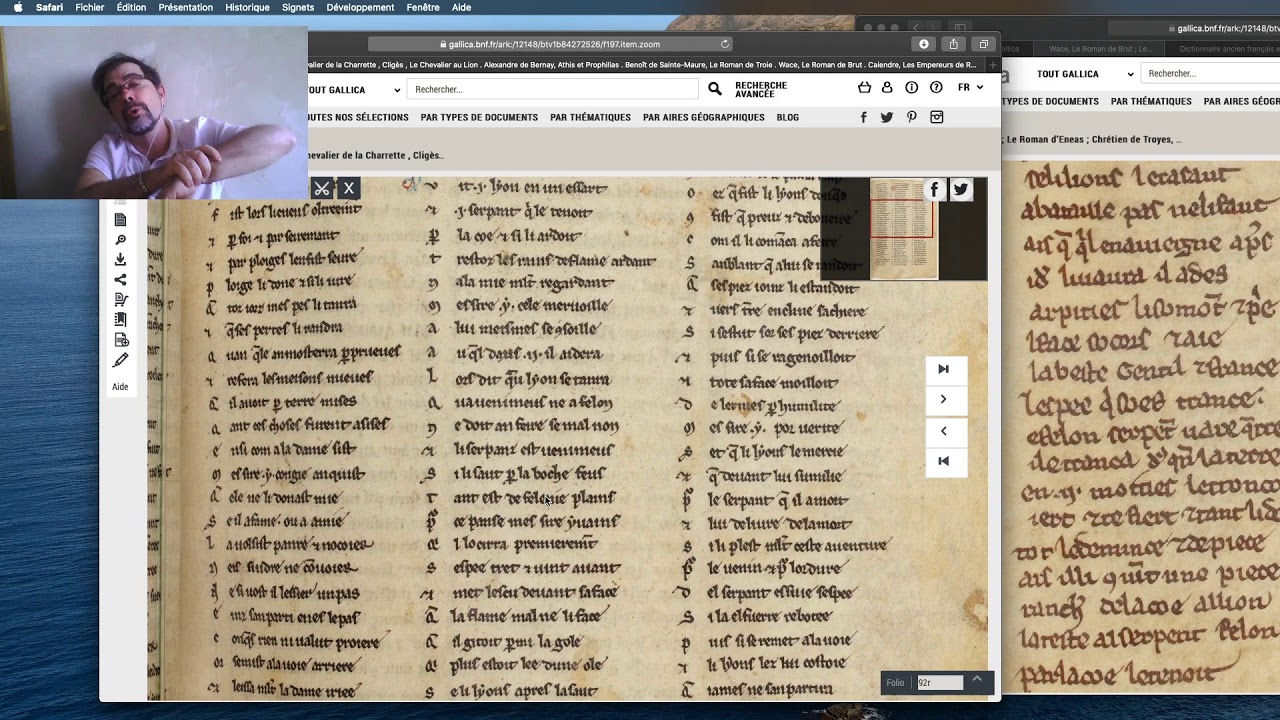Open the Développement menu
This screenshot has width=1280, height=720.
[360, 7]
